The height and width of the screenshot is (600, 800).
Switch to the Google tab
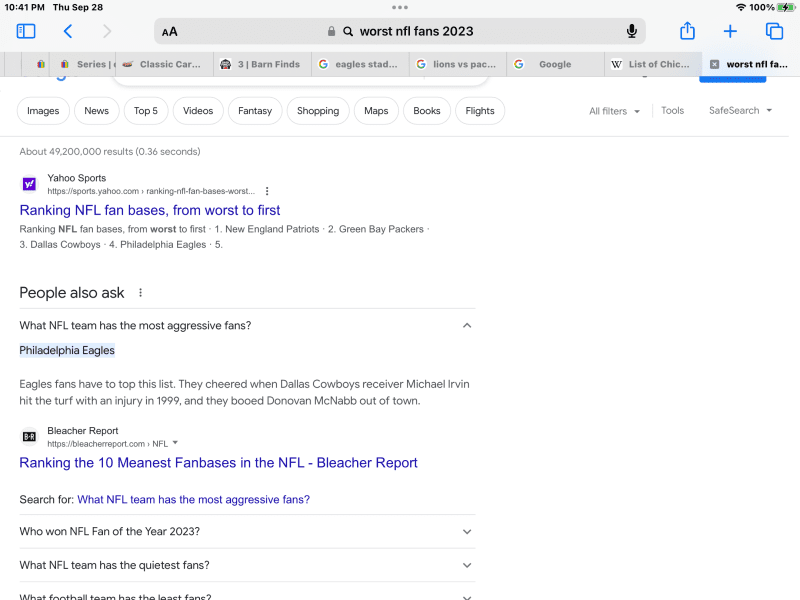pyautogui.click(x=556, y=64)
